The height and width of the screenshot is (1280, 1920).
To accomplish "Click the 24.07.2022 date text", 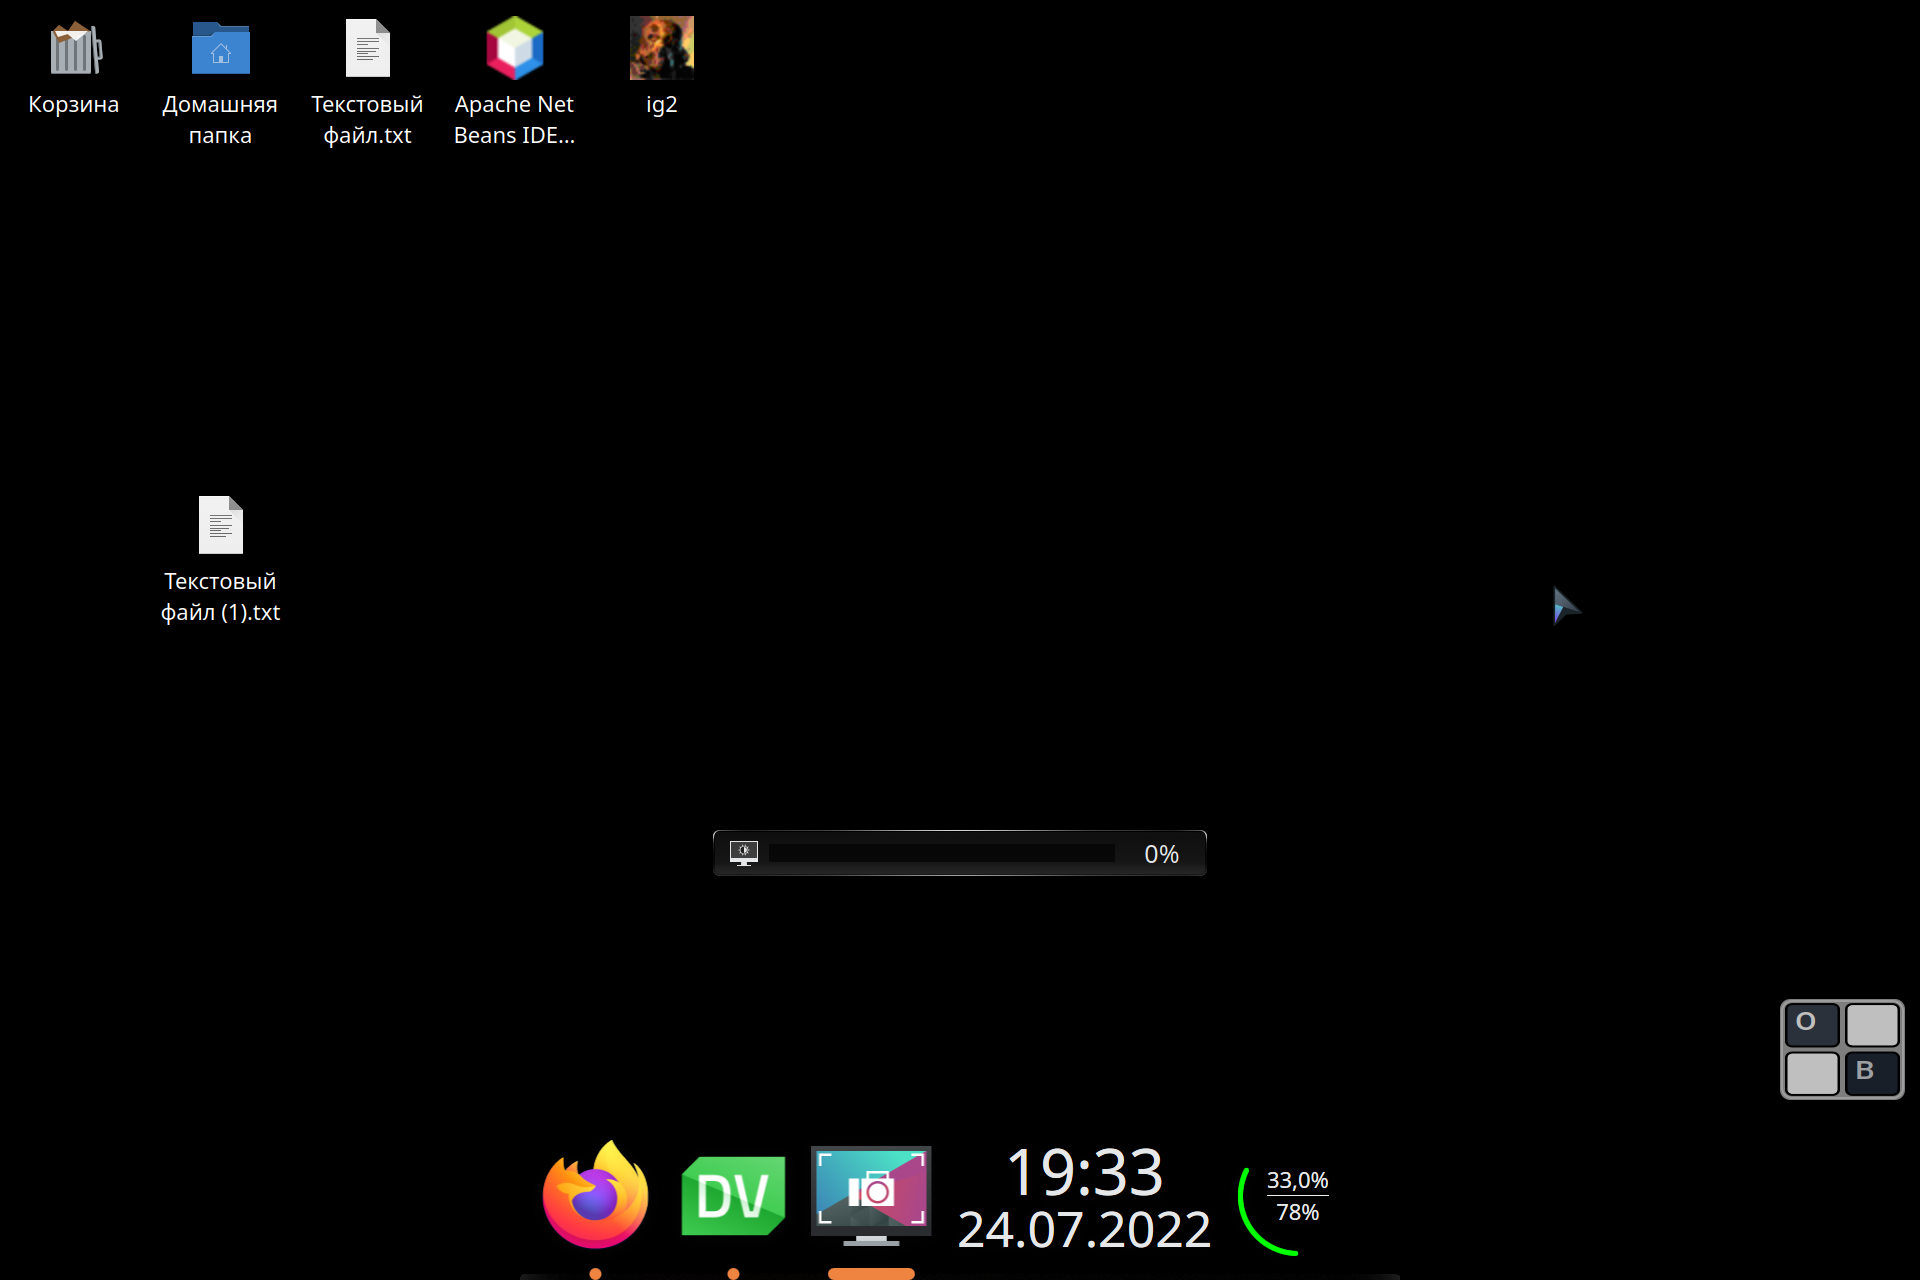I will (1085, 1229).
